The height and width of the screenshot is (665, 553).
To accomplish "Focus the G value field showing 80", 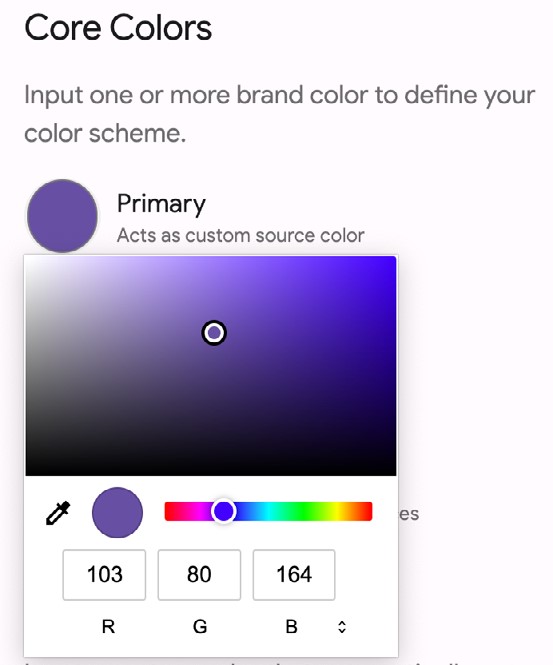I will coord(199,575).
